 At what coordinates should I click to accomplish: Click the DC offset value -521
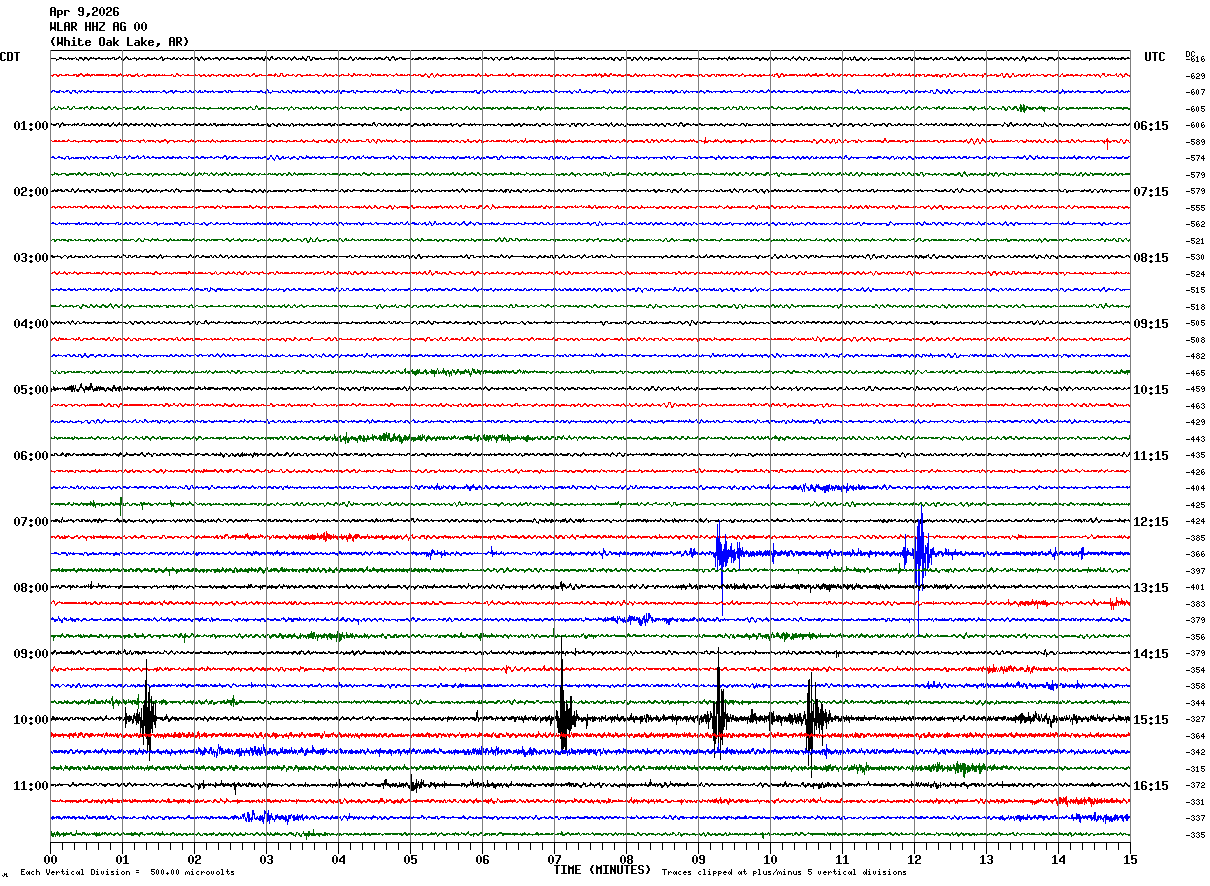click(1195, 241)
